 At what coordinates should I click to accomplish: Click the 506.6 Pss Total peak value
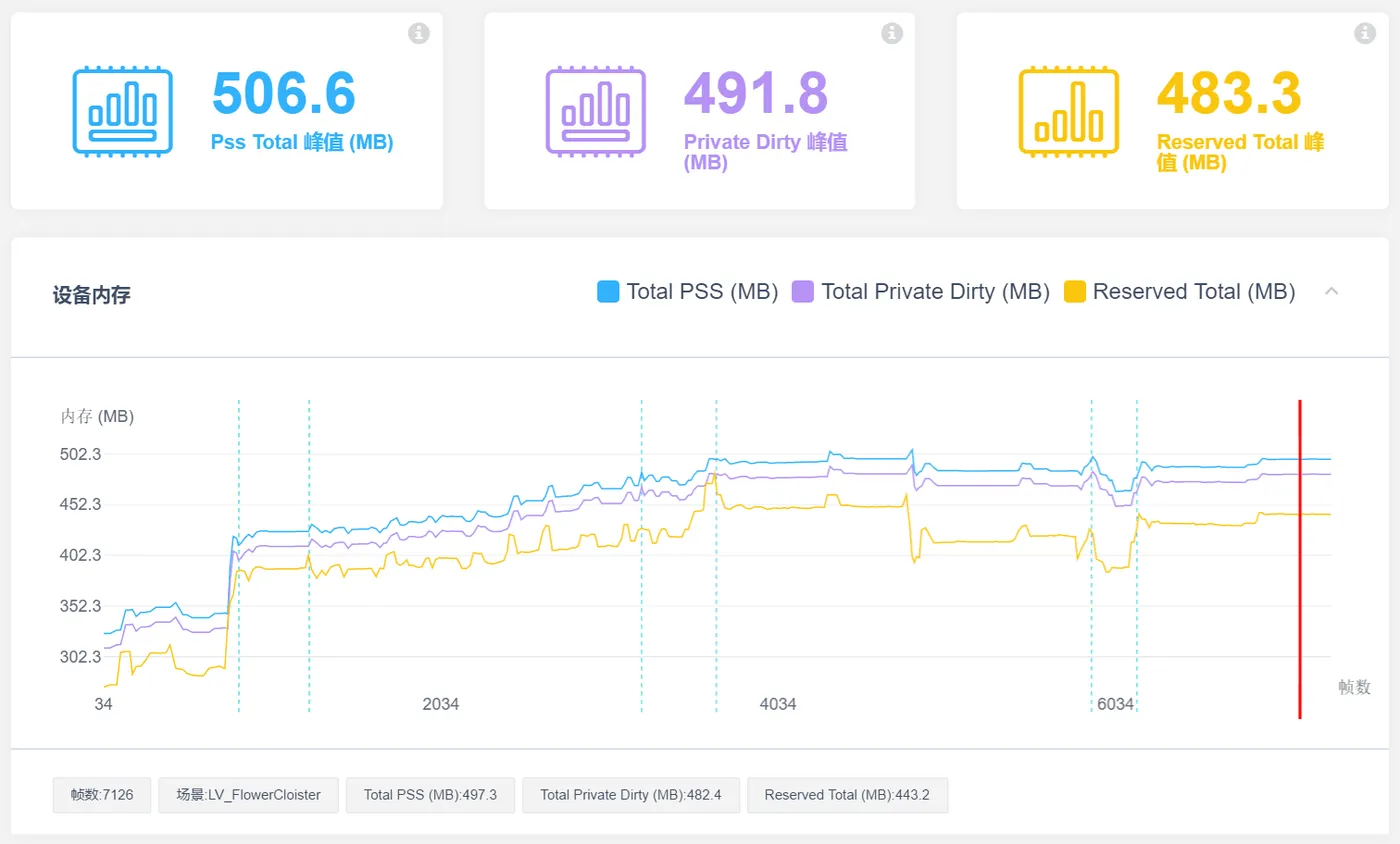[x=284, y=94]
